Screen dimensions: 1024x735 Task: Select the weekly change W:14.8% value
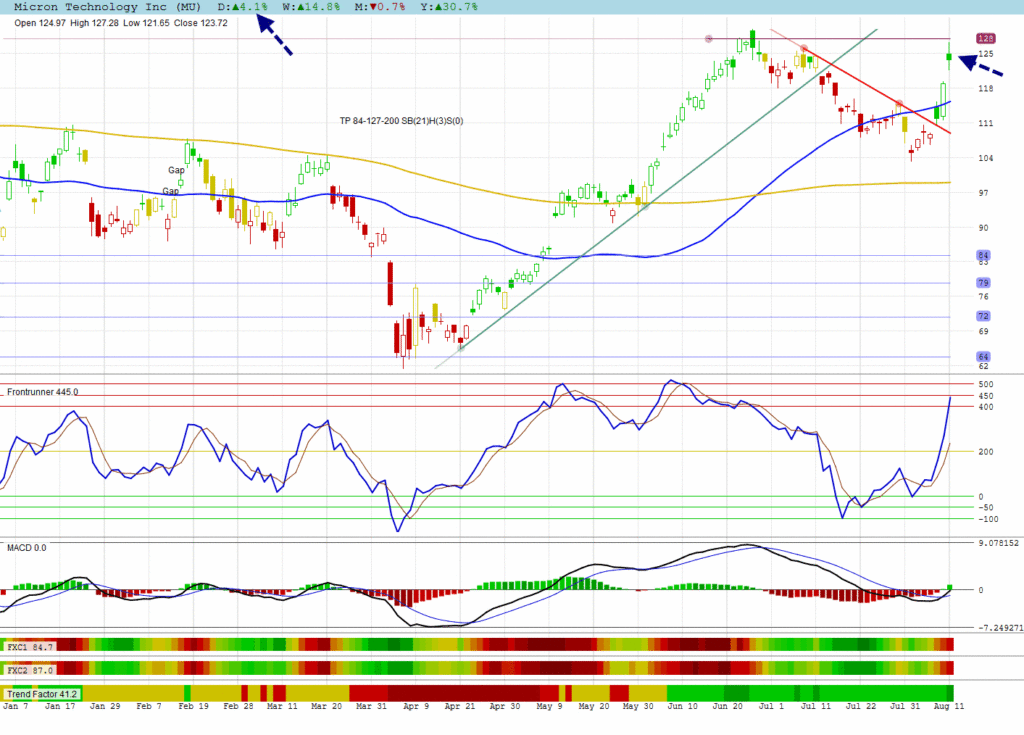[312, 7]
